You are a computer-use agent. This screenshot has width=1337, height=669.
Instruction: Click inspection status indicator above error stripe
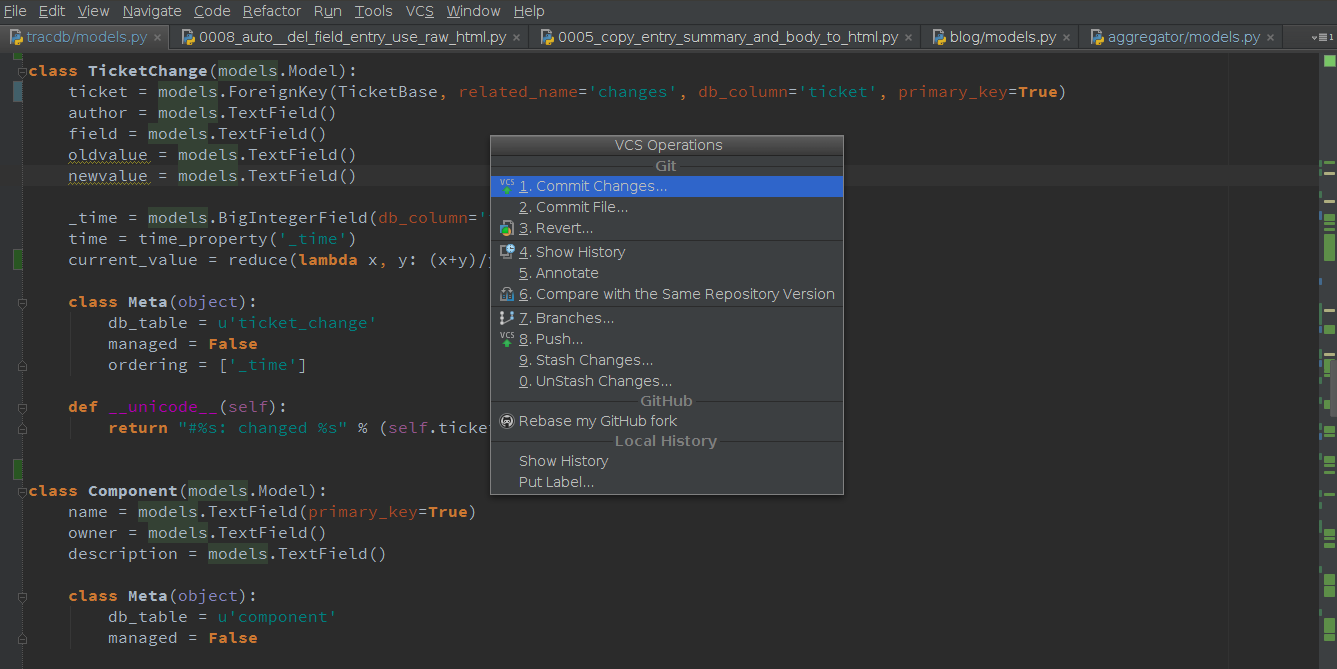[x=1330, y=63]
